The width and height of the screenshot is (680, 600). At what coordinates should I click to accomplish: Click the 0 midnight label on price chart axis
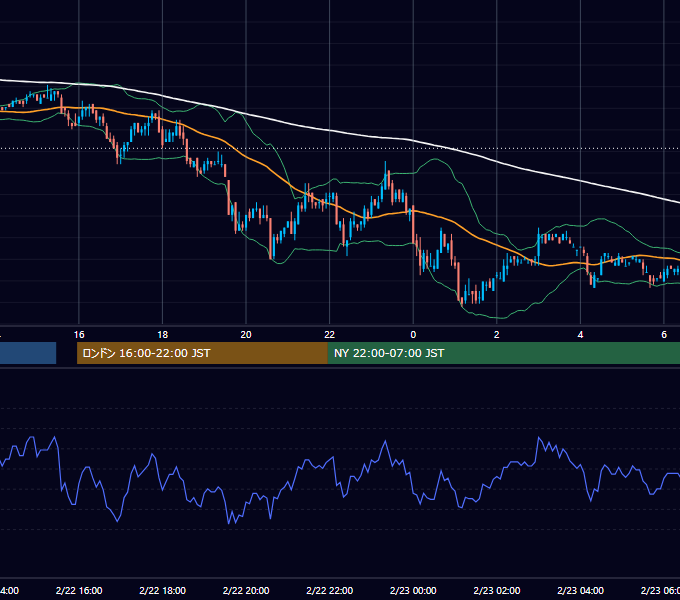(x=413, y=335)
